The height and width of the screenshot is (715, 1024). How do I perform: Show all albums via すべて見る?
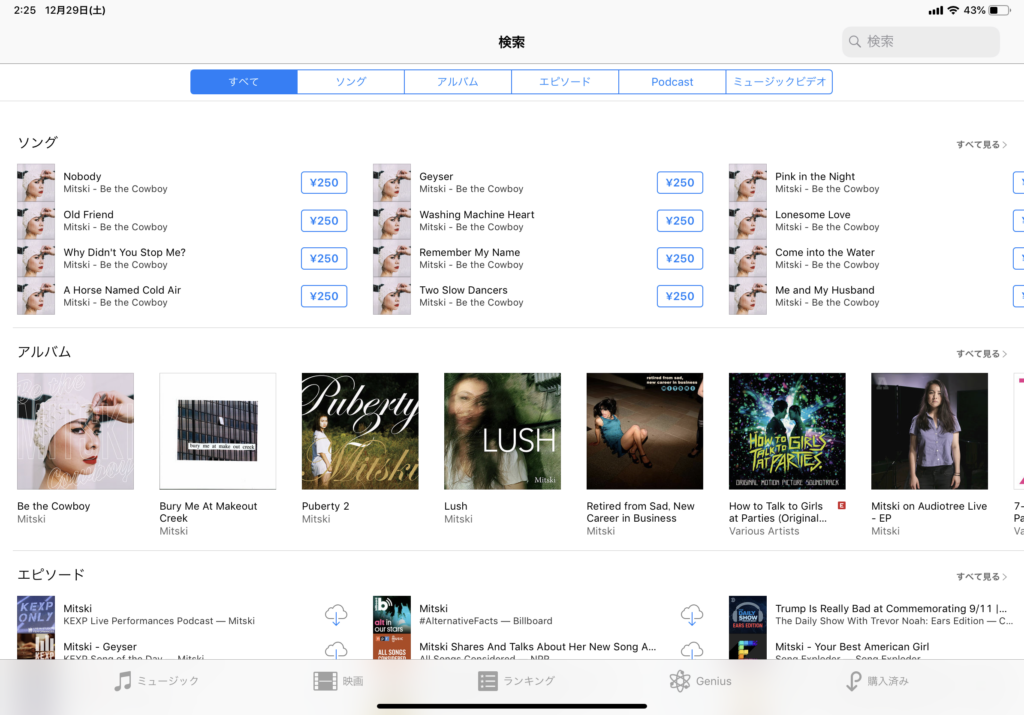click(982, 354)
